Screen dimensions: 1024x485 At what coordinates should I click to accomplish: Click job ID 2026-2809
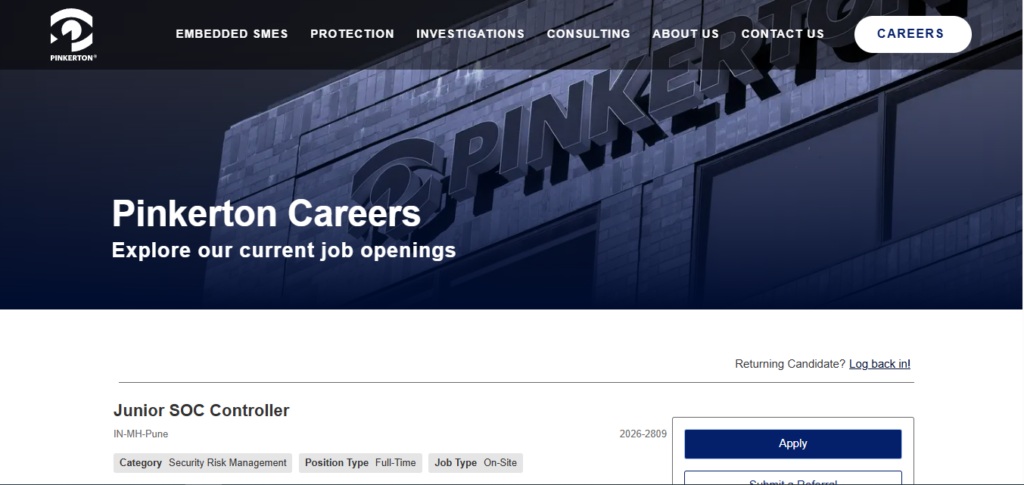tap(643, 434)
